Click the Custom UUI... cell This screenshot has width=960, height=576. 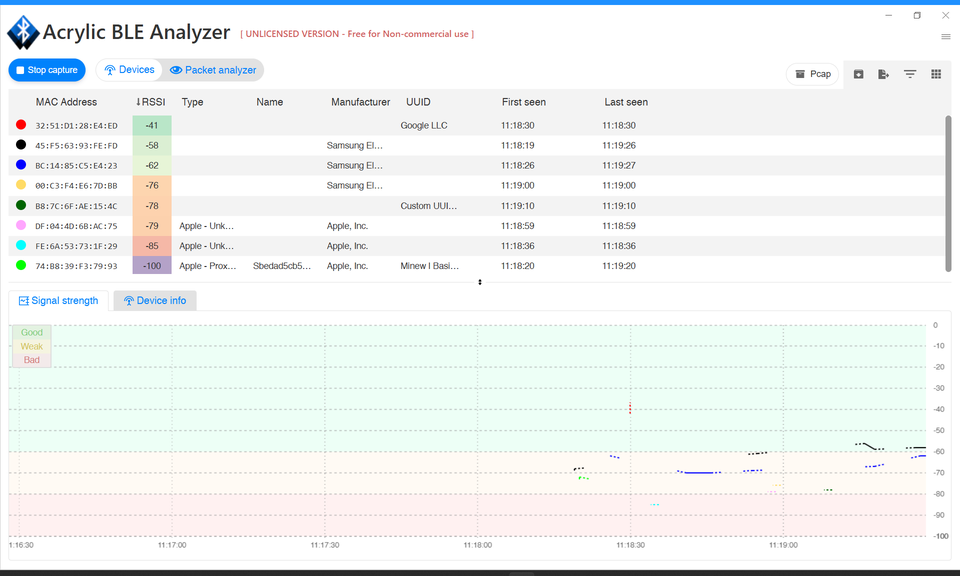(429, 206)
